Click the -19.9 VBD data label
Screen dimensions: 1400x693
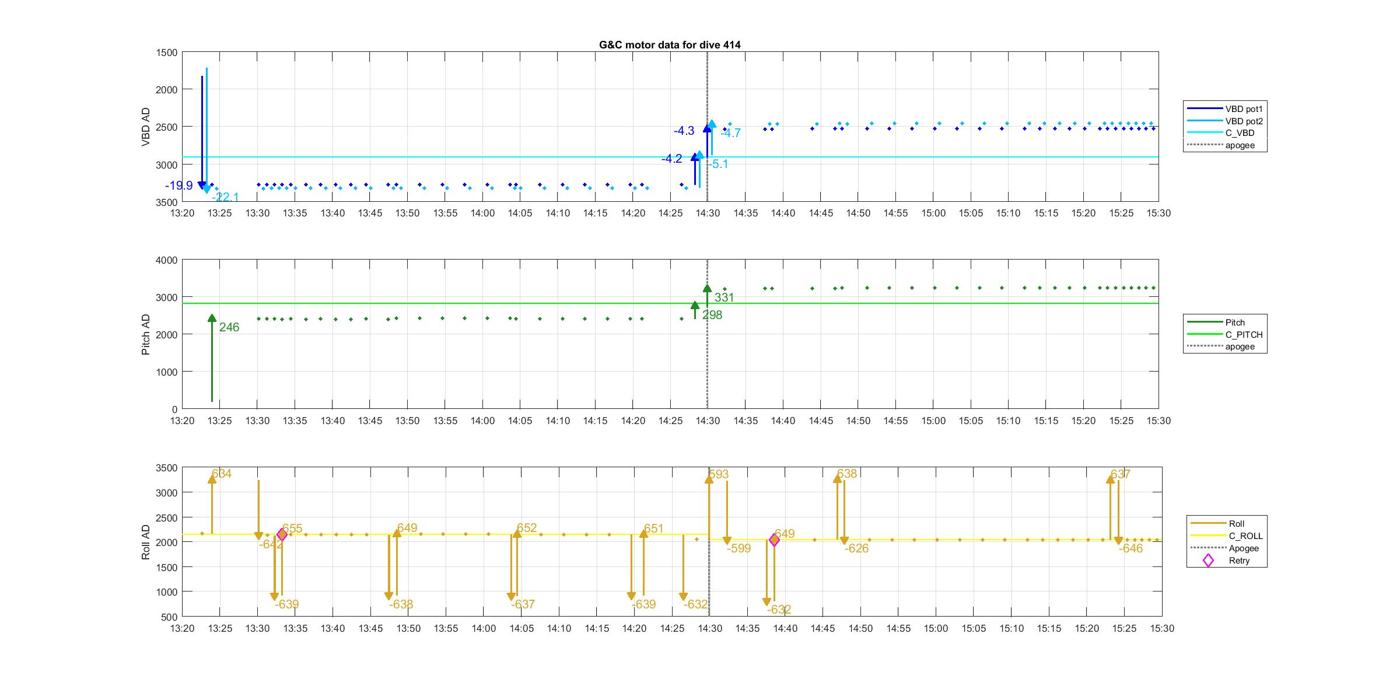[x=179, y=186]
